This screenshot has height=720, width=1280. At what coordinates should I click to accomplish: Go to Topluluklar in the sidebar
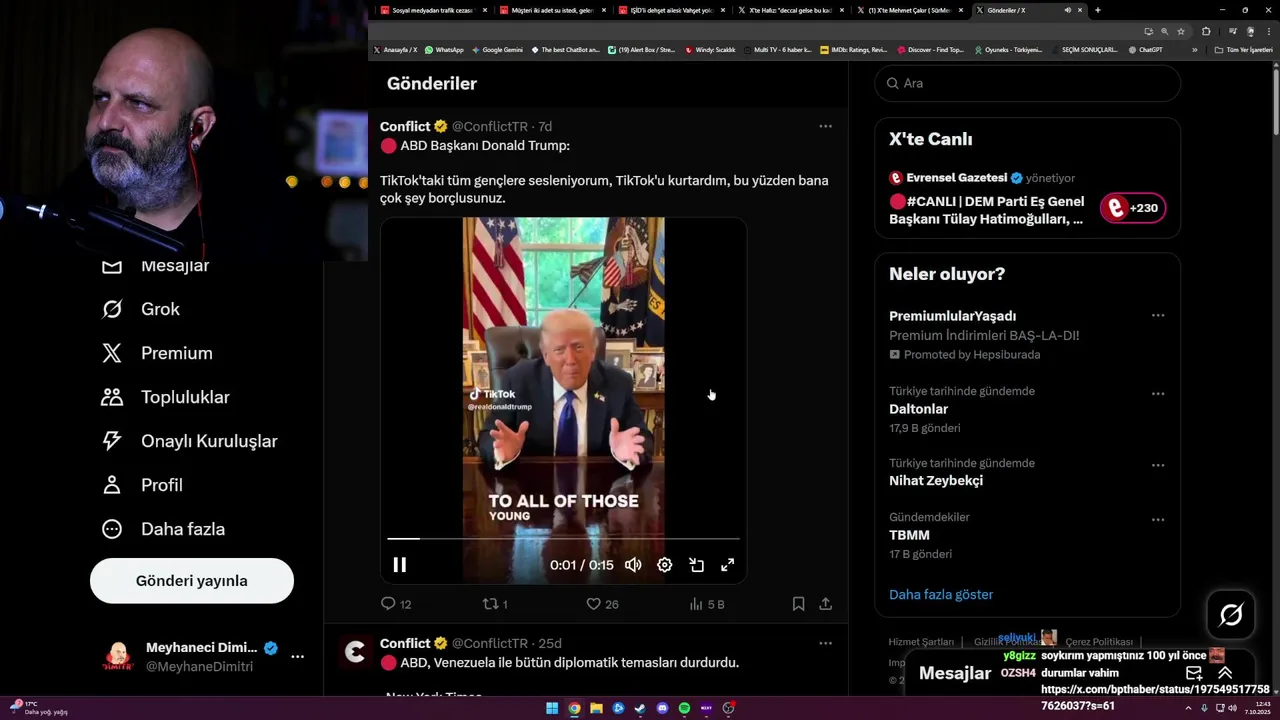[x=166, y=397]
